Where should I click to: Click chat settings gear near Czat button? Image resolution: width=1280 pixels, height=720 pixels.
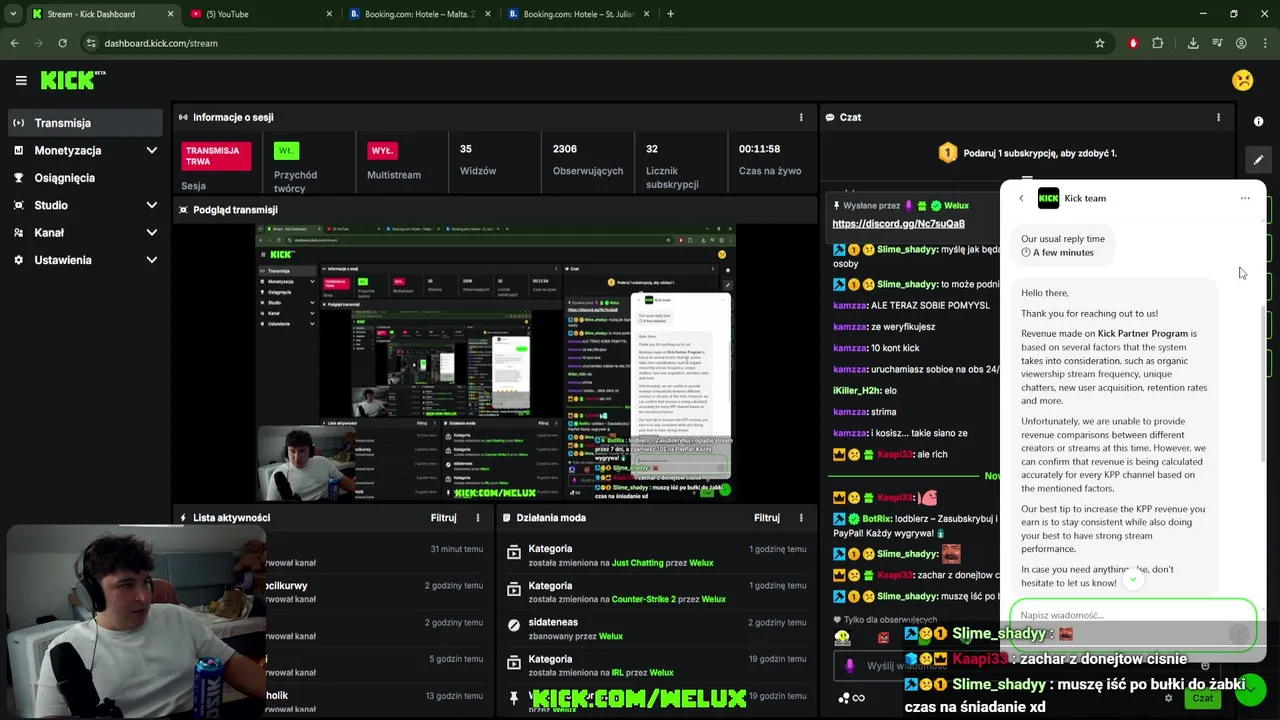[1168, 698]
